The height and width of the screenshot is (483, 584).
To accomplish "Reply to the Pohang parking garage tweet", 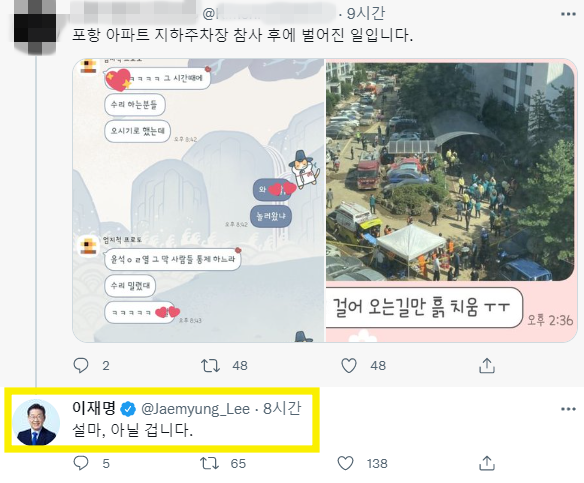I will click(x=81, y=365).
